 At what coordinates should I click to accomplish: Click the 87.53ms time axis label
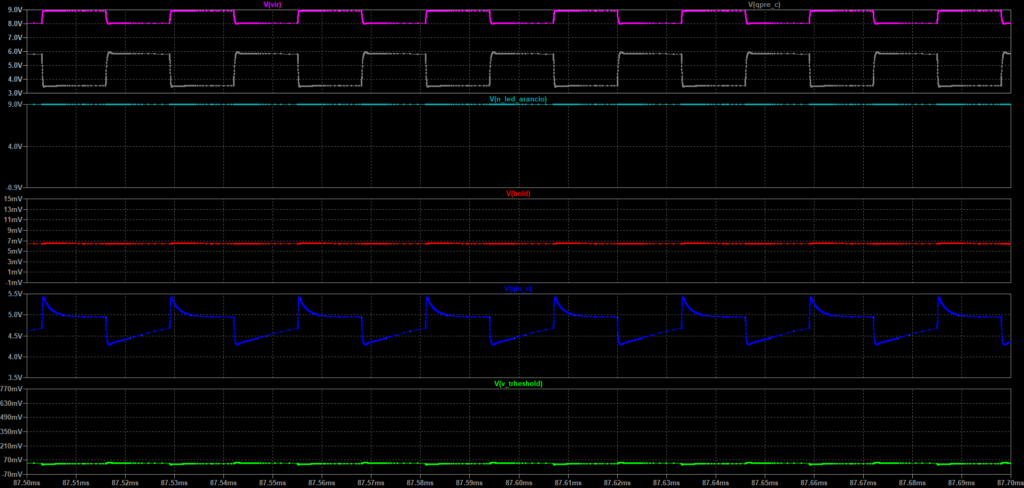coord(174,483)
